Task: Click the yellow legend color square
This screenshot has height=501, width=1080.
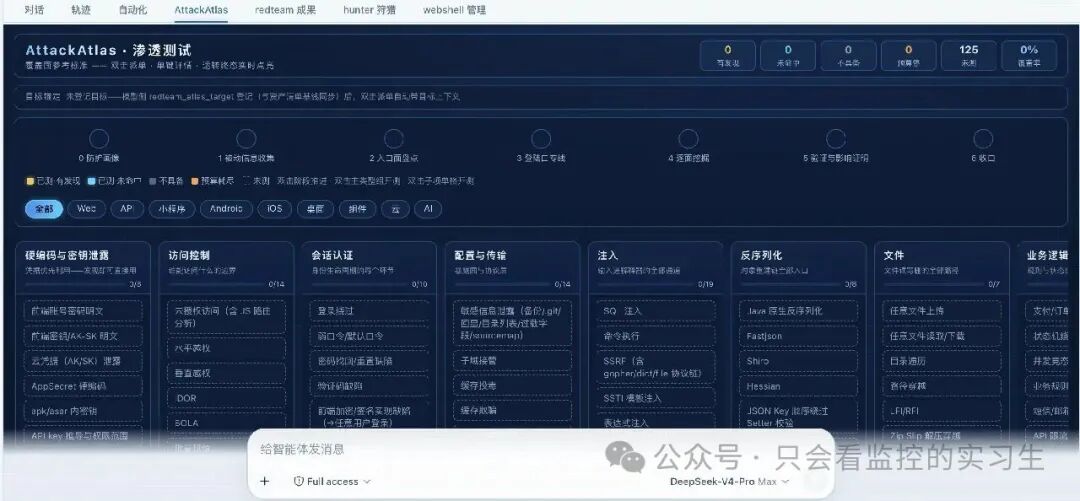Action: (29, 181)
